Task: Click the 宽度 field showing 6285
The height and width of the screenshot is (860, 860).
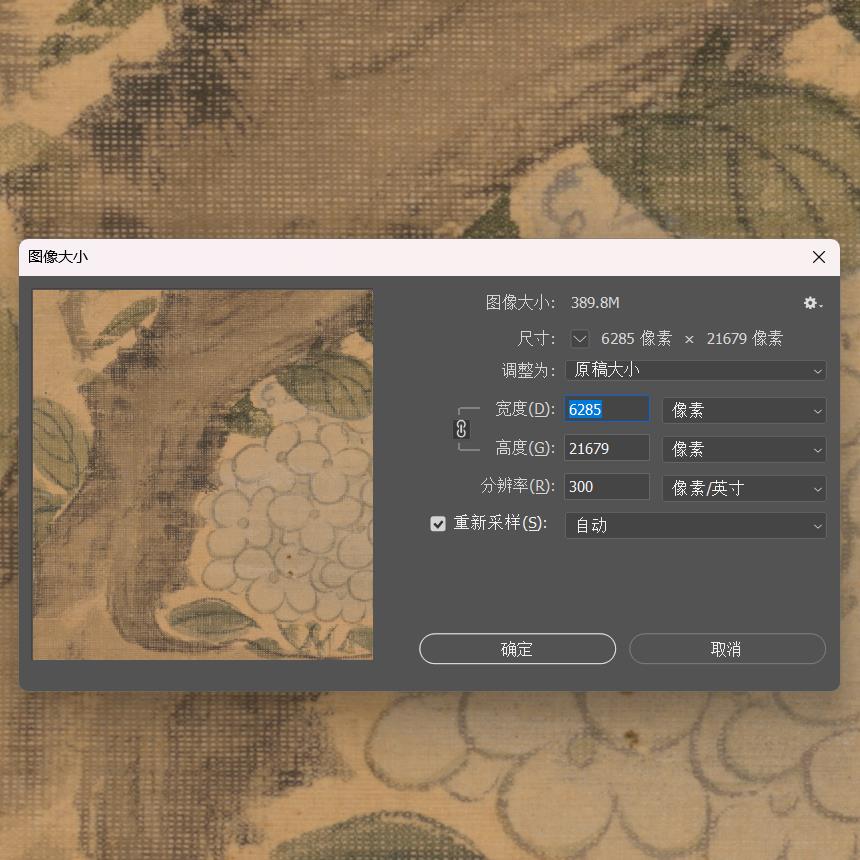Action: pos(607,409)
